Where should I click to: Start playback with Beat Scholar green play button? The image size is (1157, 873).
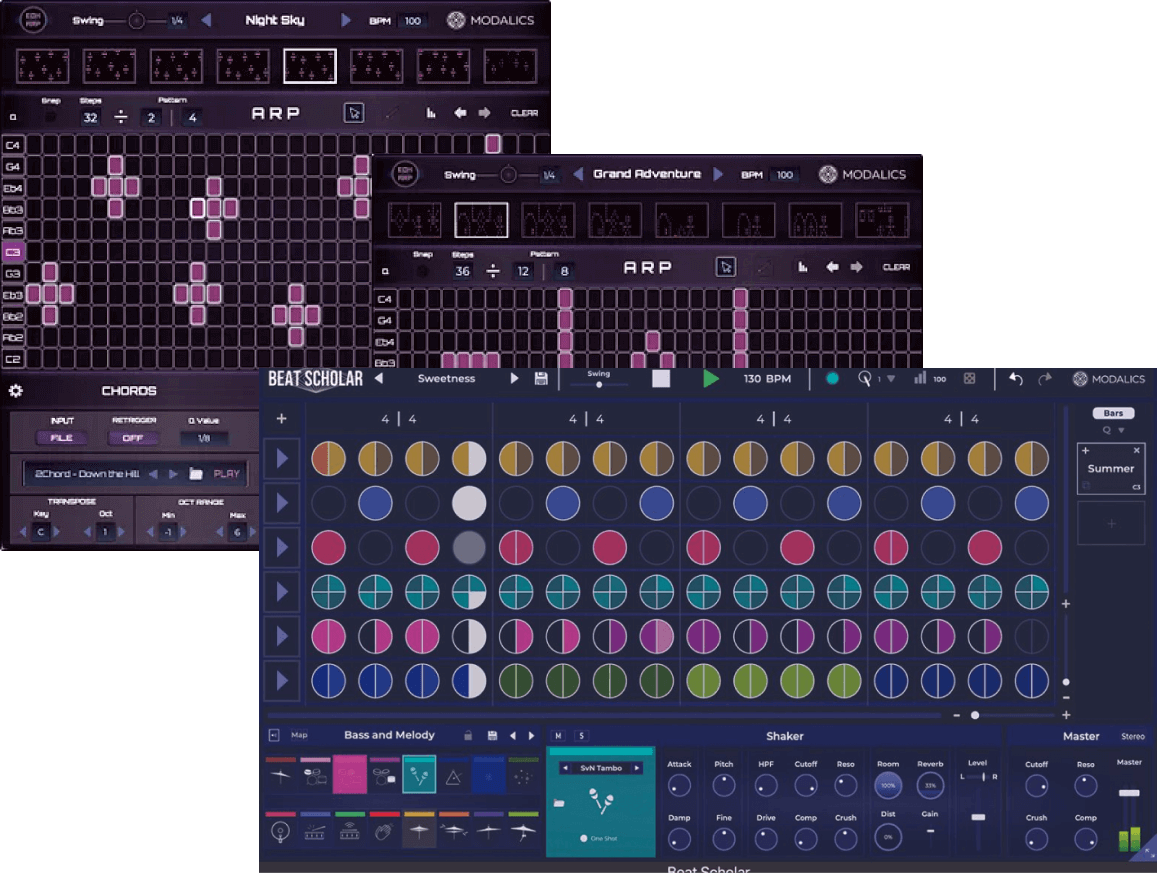pos(711,379)
